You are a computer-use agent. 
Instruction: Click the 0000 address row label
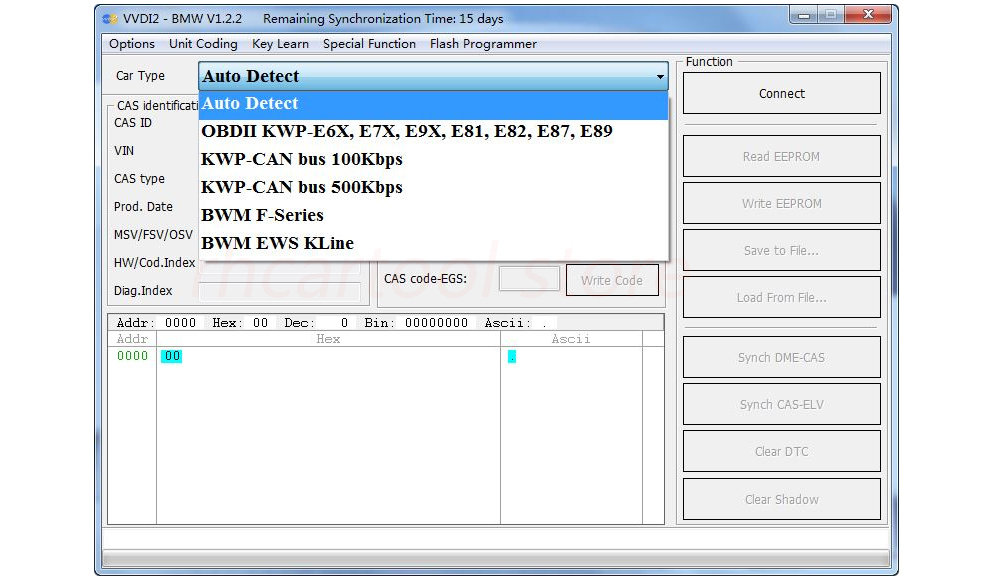pos(132,356)
